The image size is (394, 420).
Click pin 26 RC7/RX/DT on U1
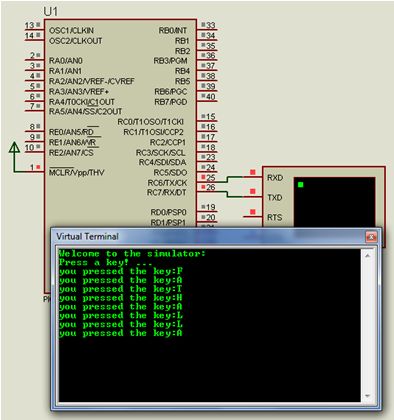[207, 188]
